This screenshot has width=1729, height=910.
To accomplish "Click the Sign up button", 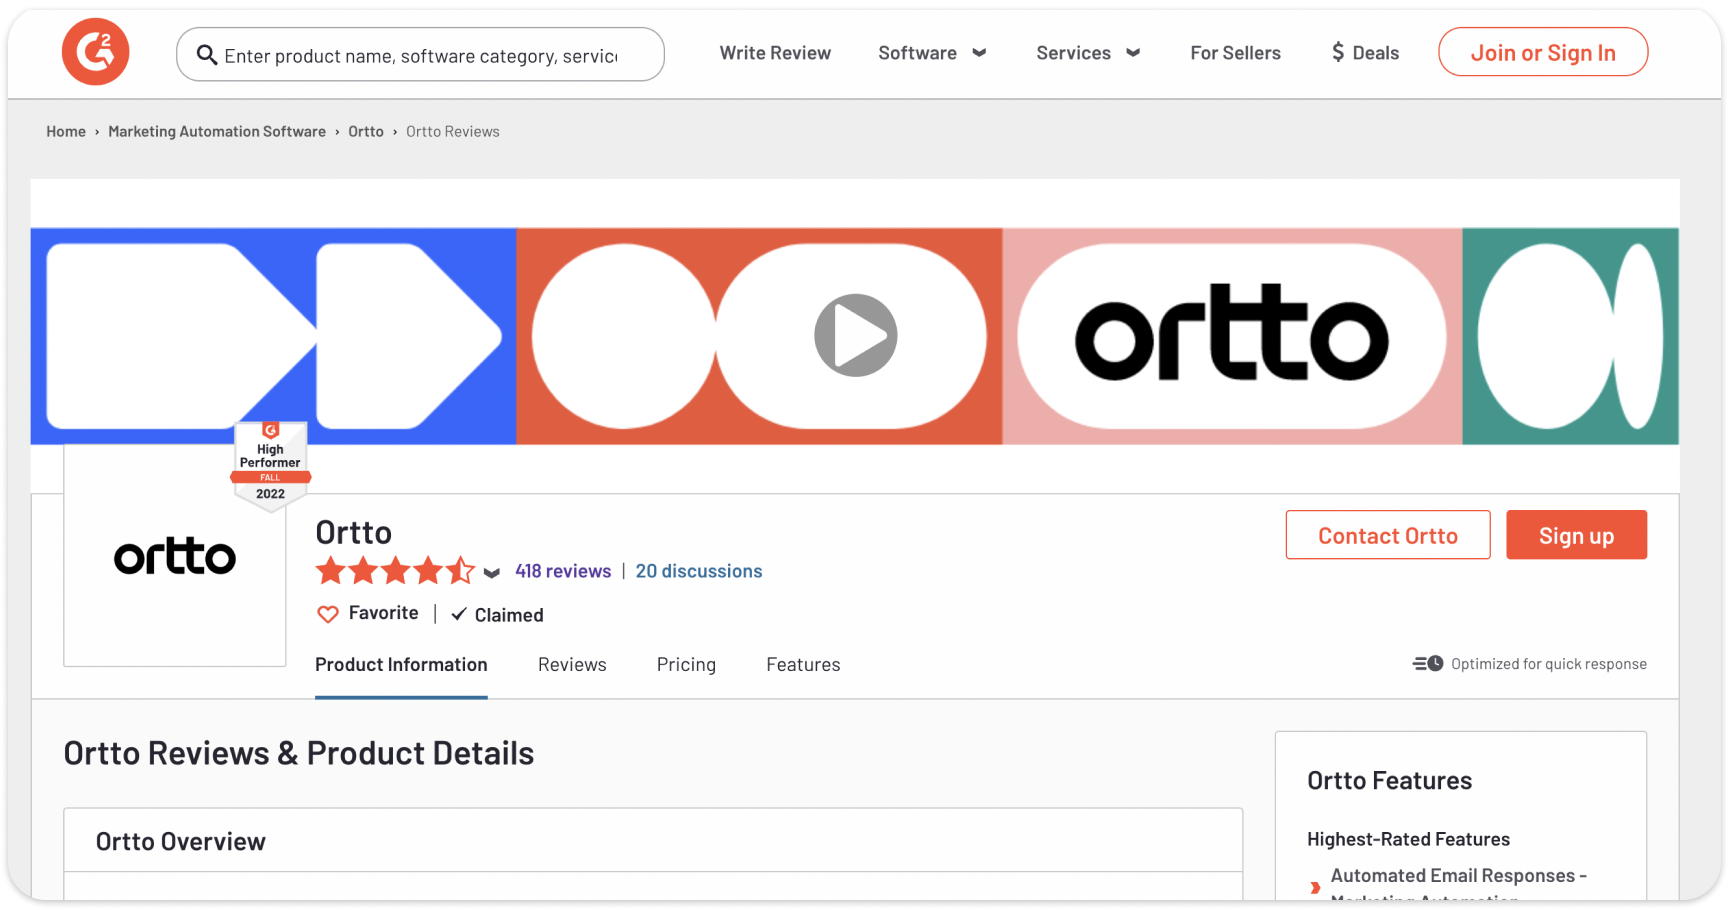I will (1576, 535).
